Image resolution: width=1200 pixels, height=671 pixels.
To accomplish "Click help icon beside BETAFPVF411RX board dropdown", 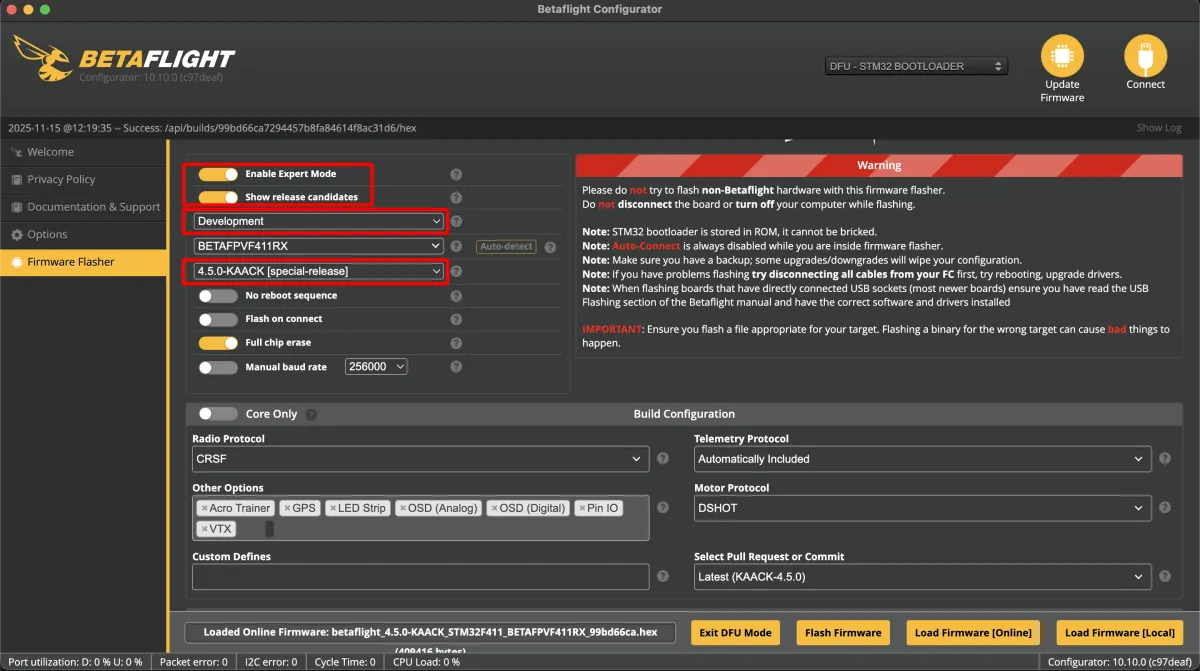I will tap(456, 246).
